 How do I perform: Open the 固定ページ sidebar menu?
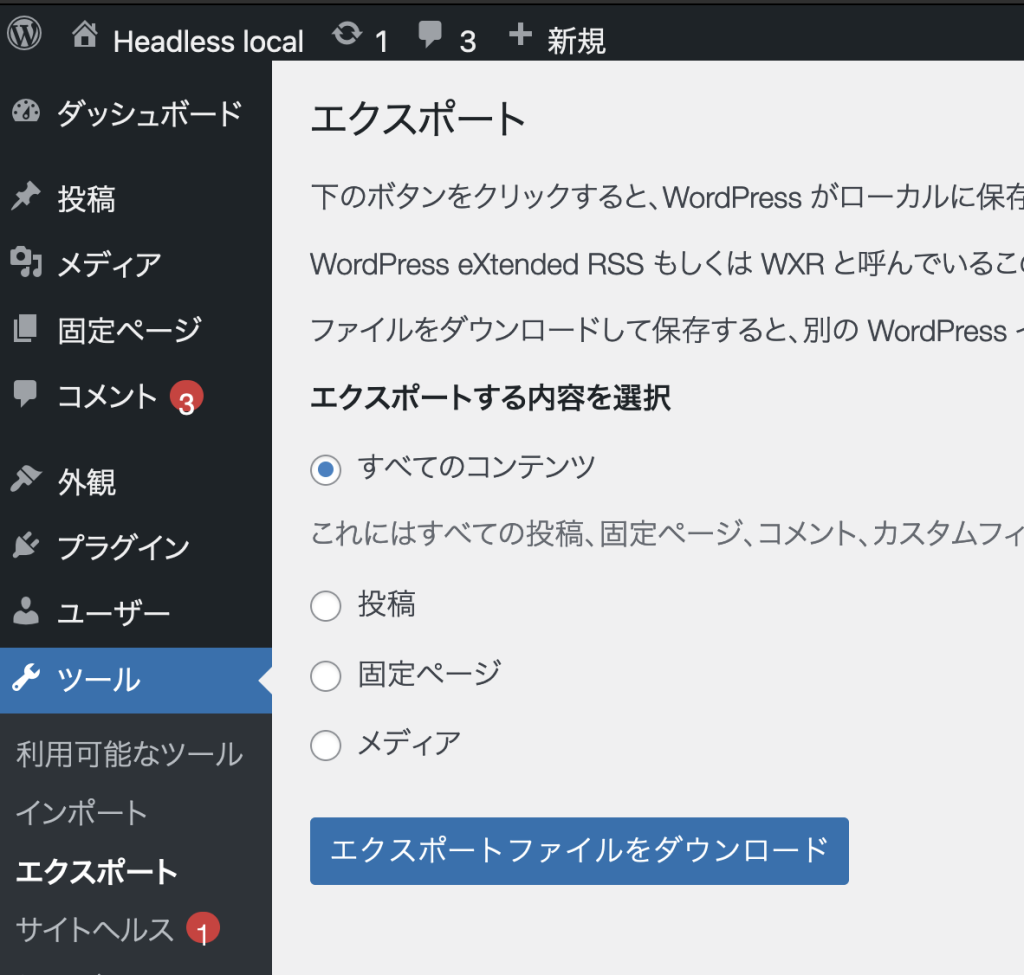point(136,330)
